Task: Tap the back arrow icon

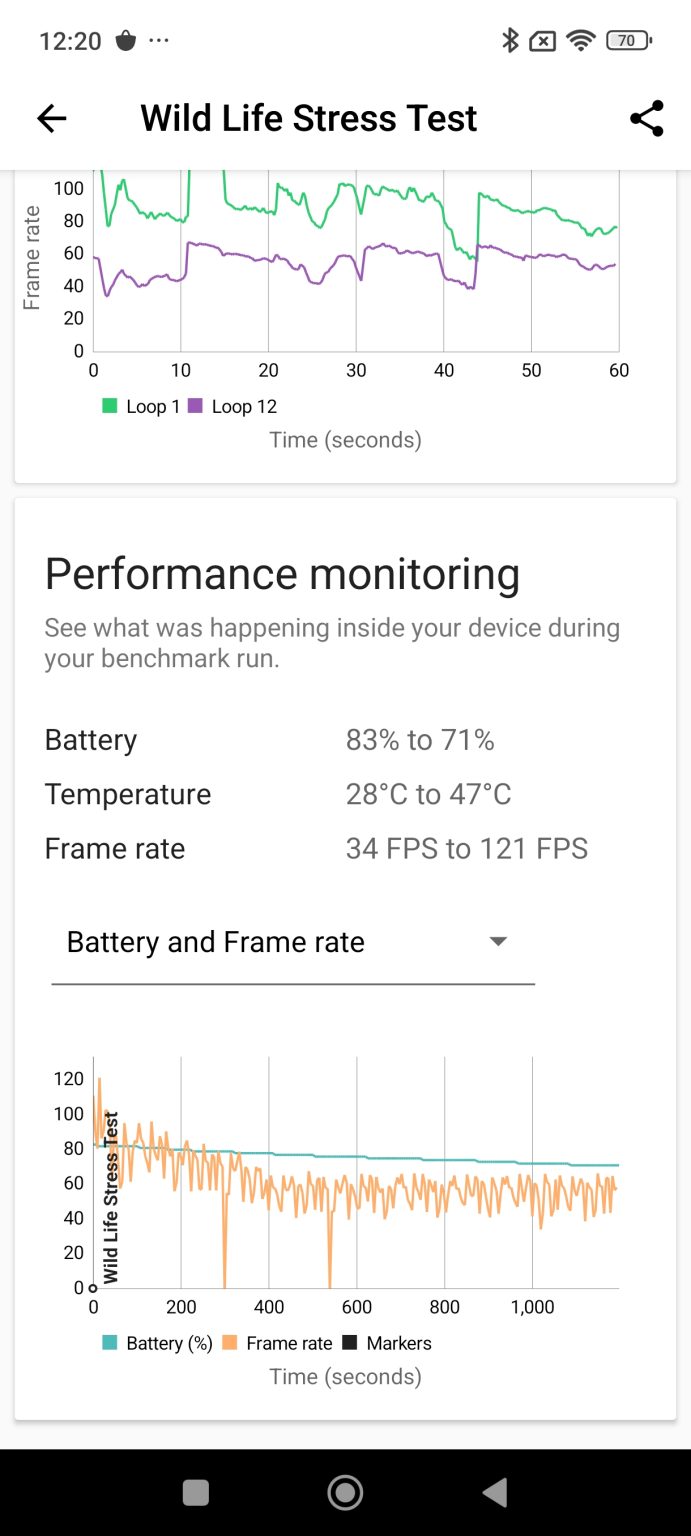Action: click(51, 119)
